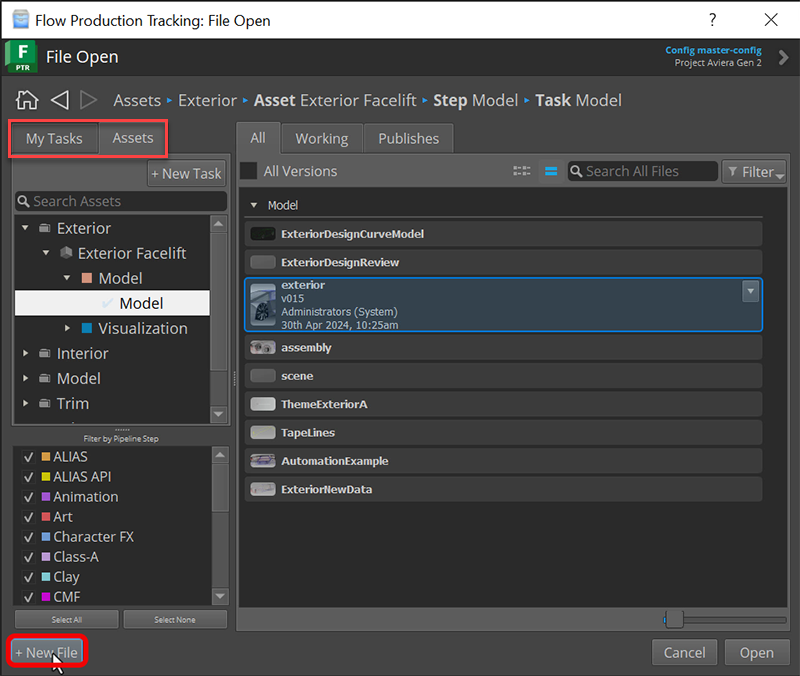Viewport: 800px width, 676px height.
Task: Switch to grouped thumbnail view icon
Action: tap(521, 171)
